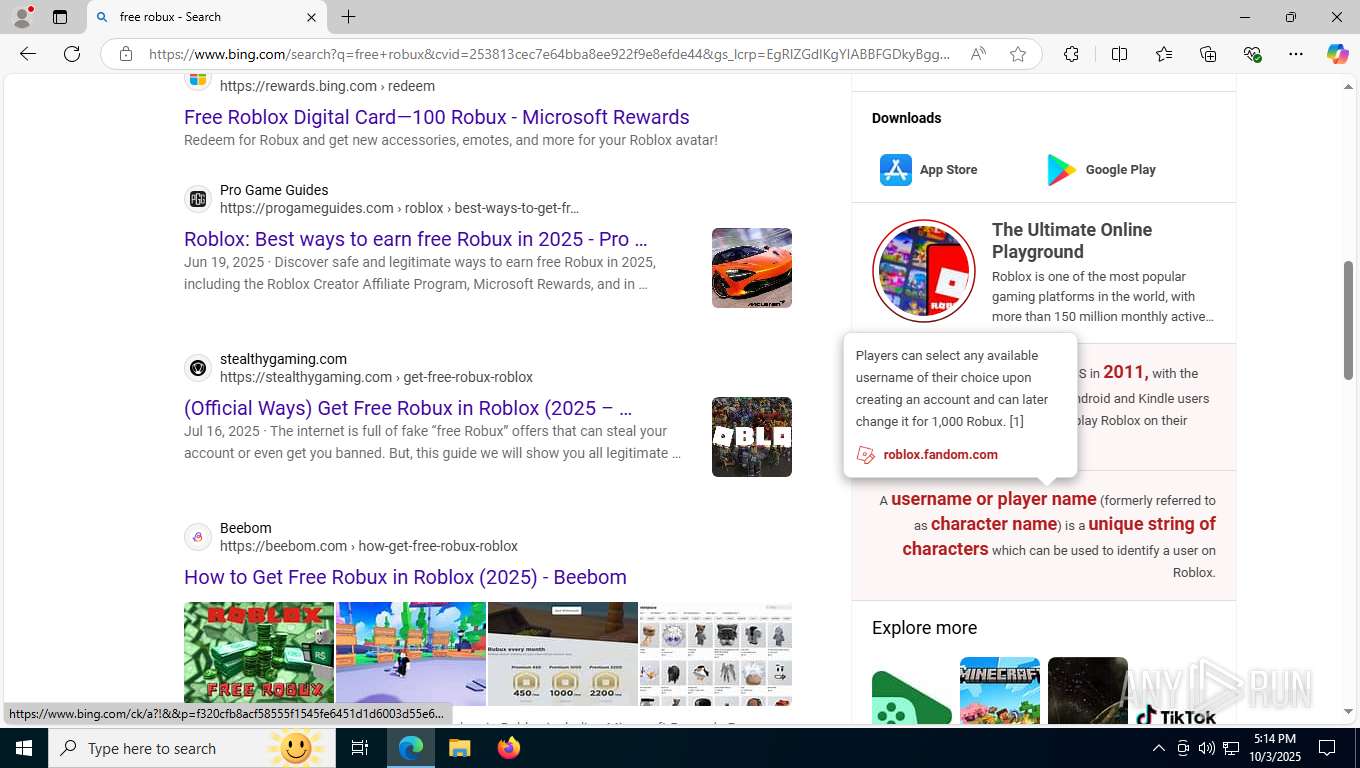Click the orange car thumbnail for Pro Game Guides
This screenshot has height=768, width=1360.
click(752, 268)
